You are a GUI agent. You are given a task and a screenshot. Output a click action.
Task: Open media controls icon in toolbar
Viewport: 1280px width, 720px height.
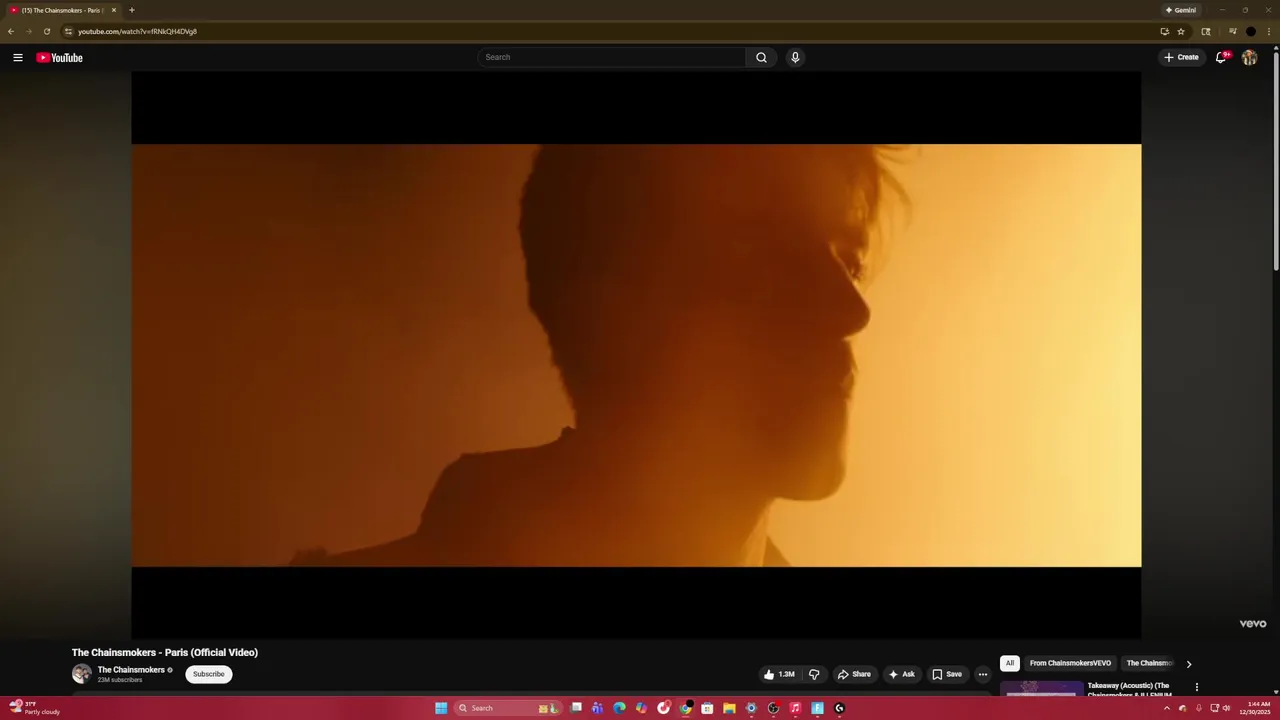[1233, 31]
